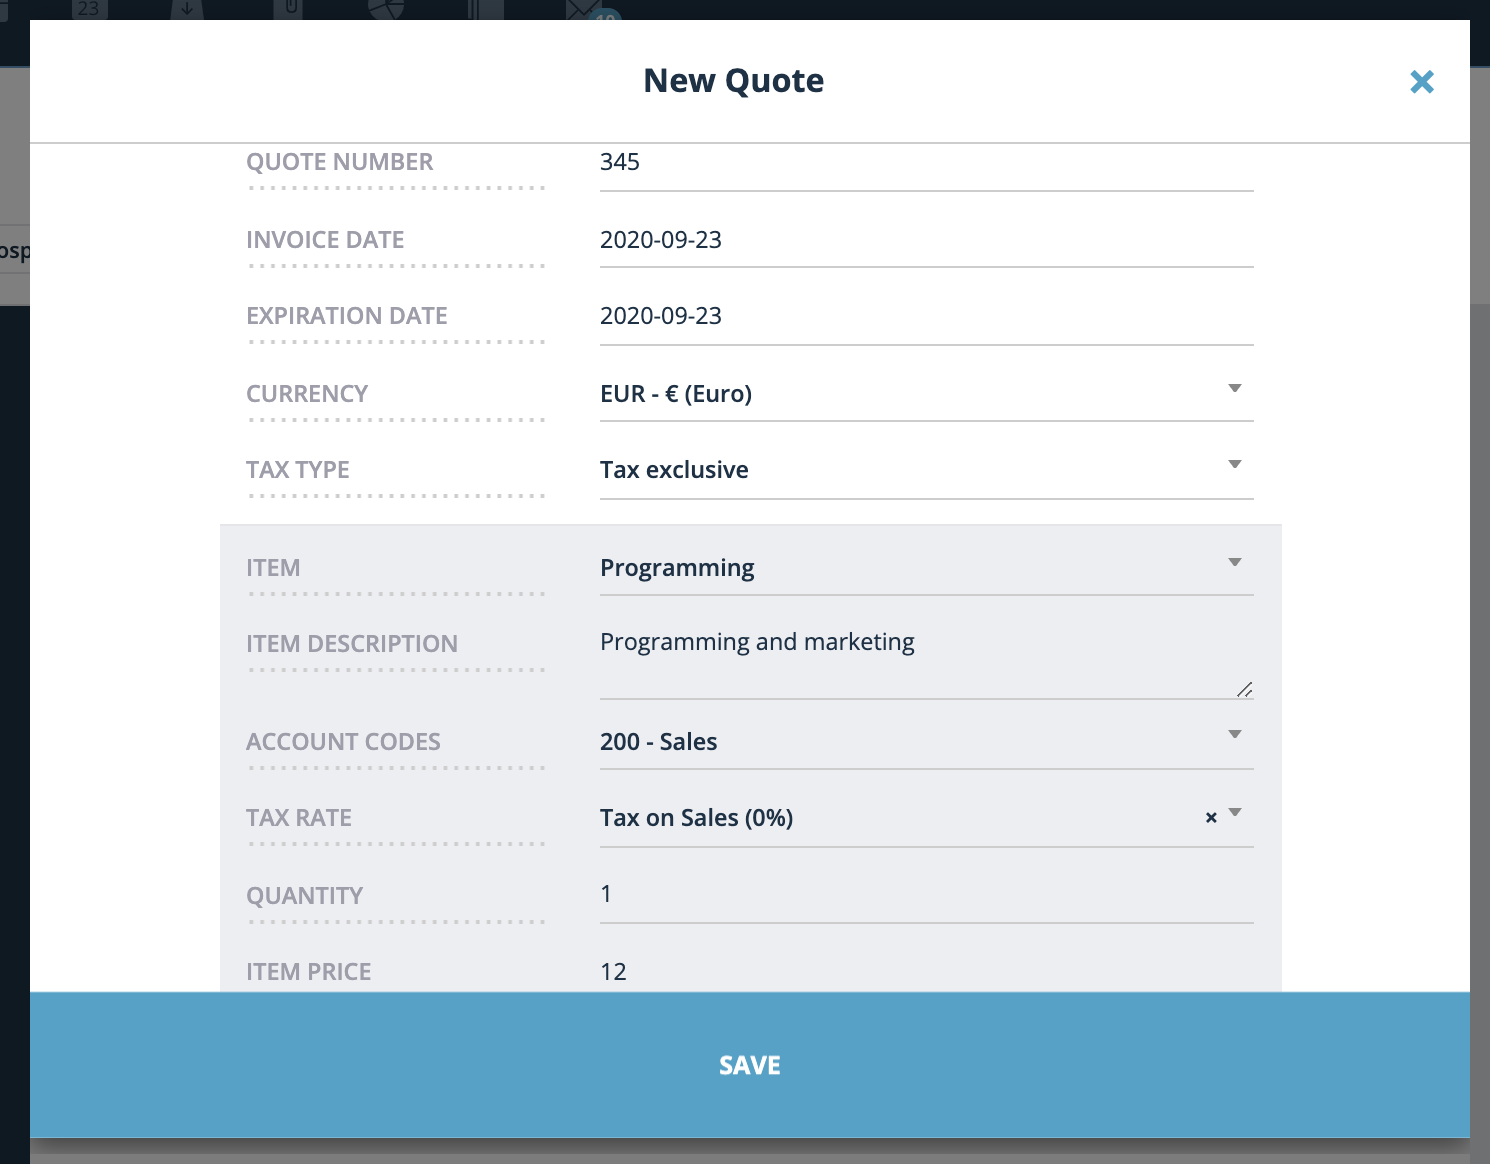Edit the Item Price field
The height and width of the screenshot is (1164, 1490).
(926, 971)
